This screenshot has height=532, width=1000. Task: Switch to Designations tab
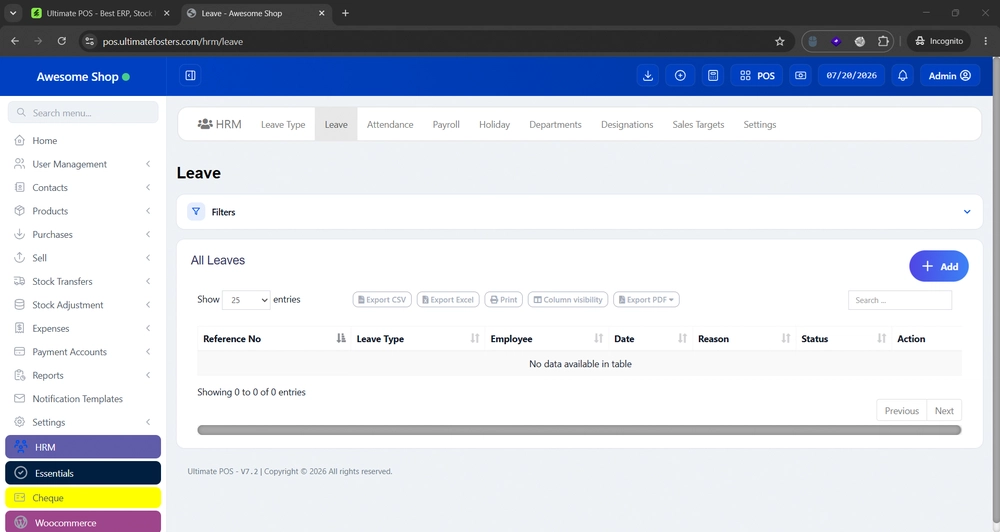coord(627,124)
